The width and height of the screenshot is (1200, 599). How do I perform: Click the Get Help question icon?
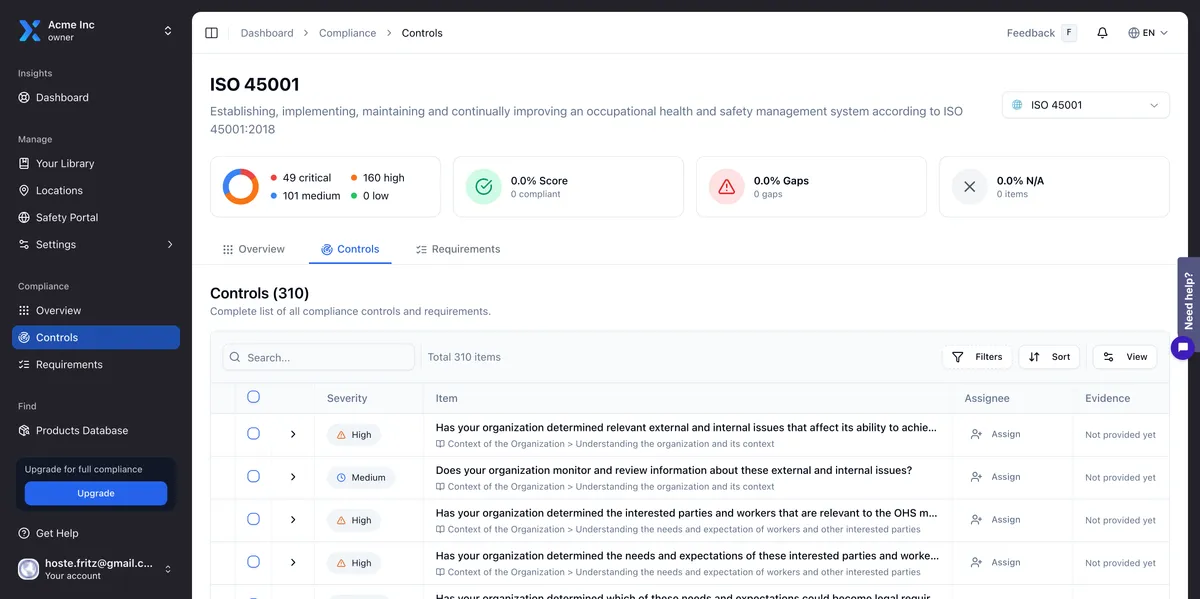25,534
